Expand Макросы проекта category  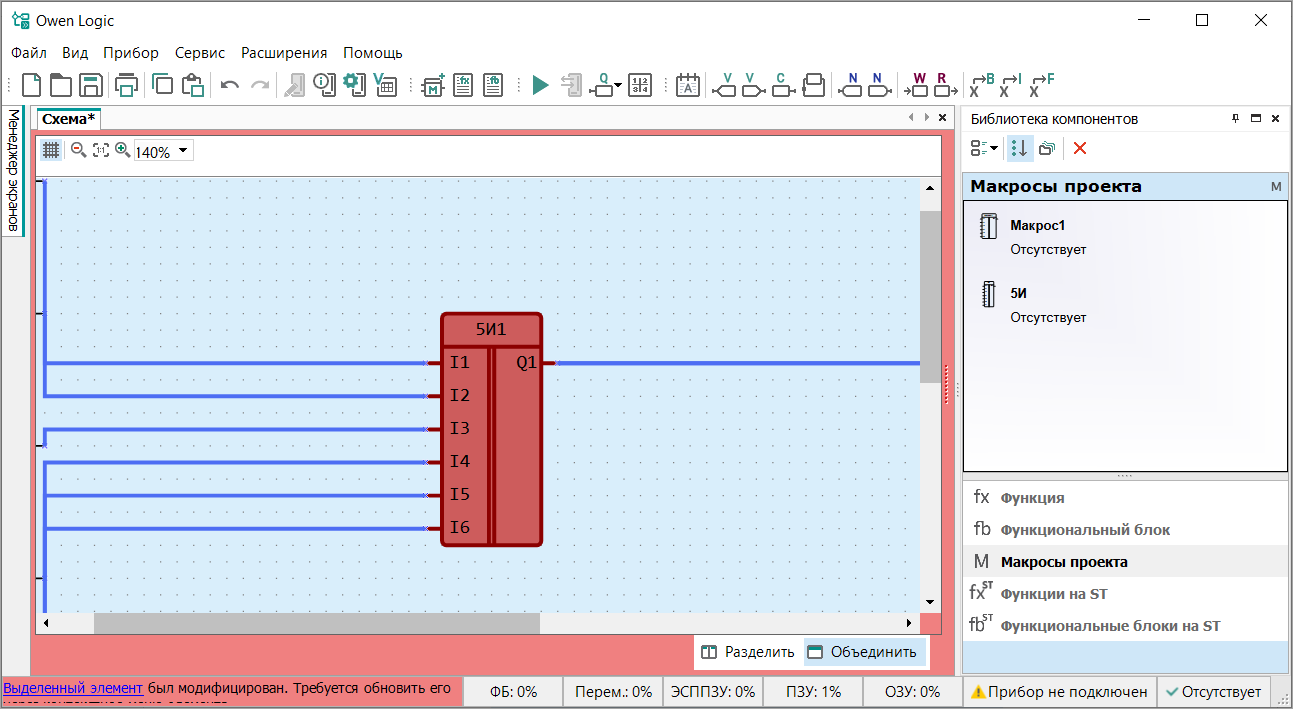tap(1125, 561)
